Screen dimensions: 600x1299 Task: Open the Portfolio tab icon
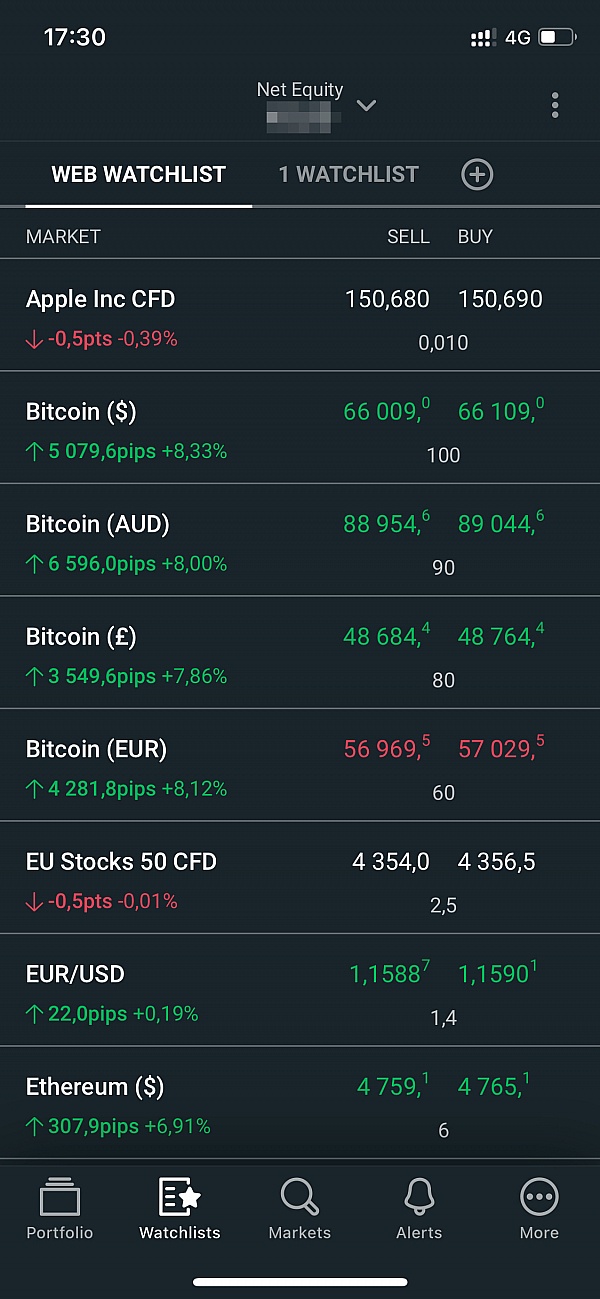point(59,1197)
